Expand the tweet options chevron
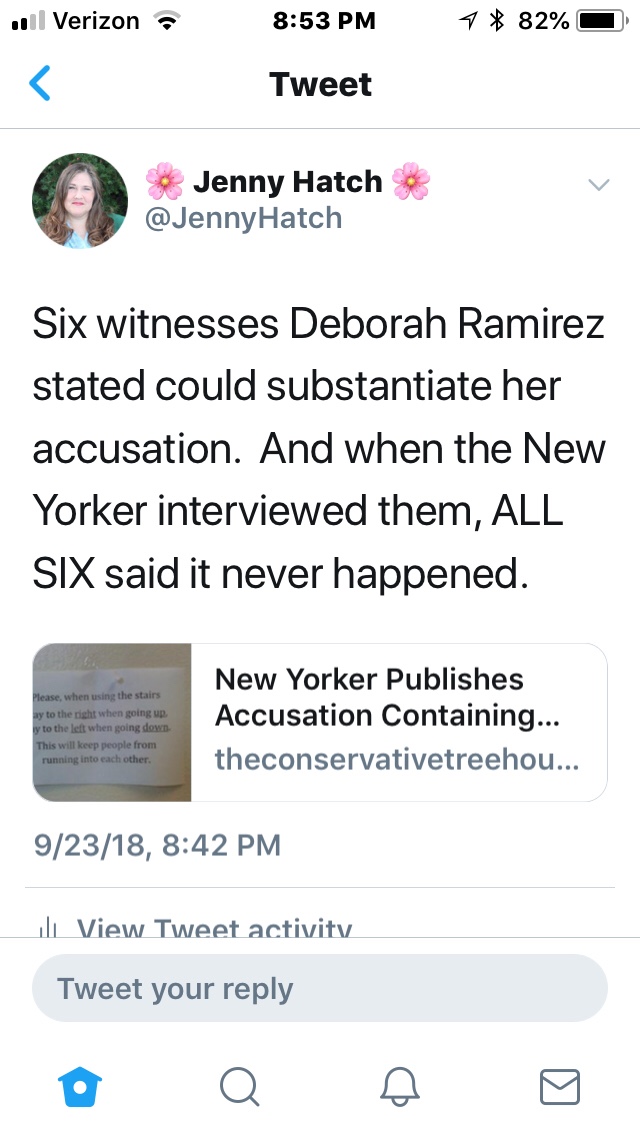This screenshot has height=1136, width=640. coord(598,185)
